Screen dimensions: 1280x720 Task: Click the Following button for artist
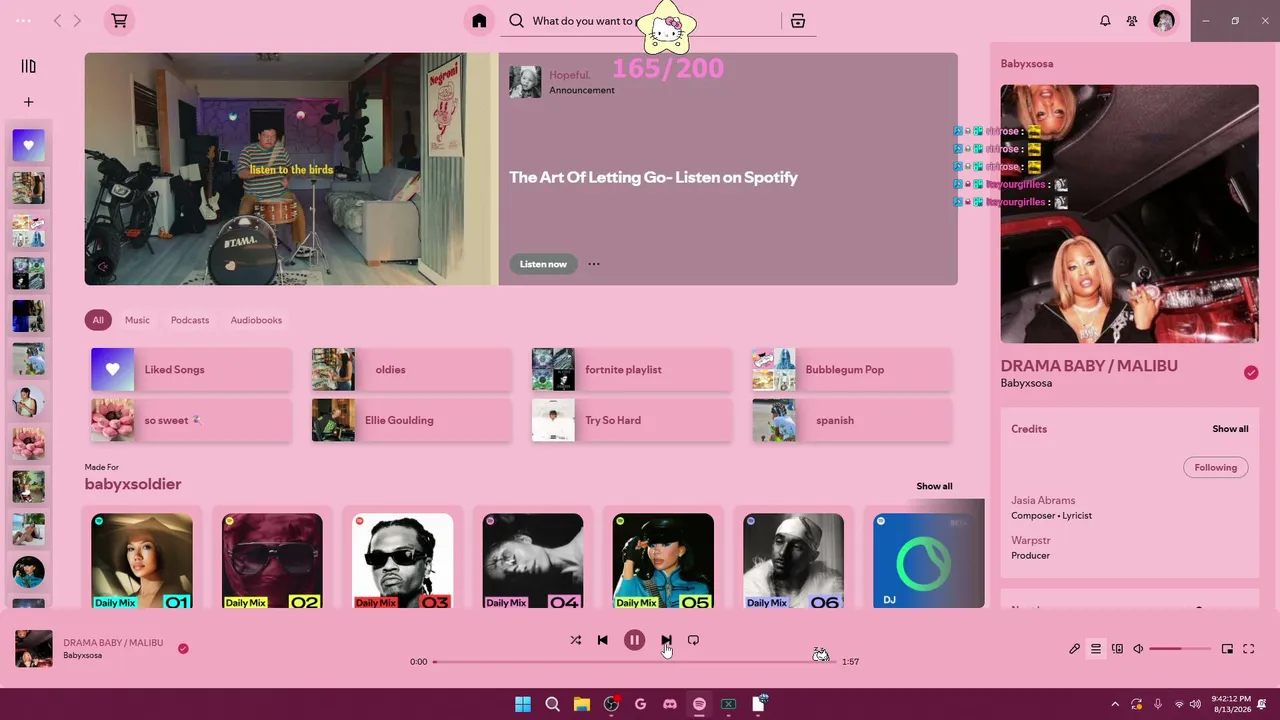pos(1216,467)
